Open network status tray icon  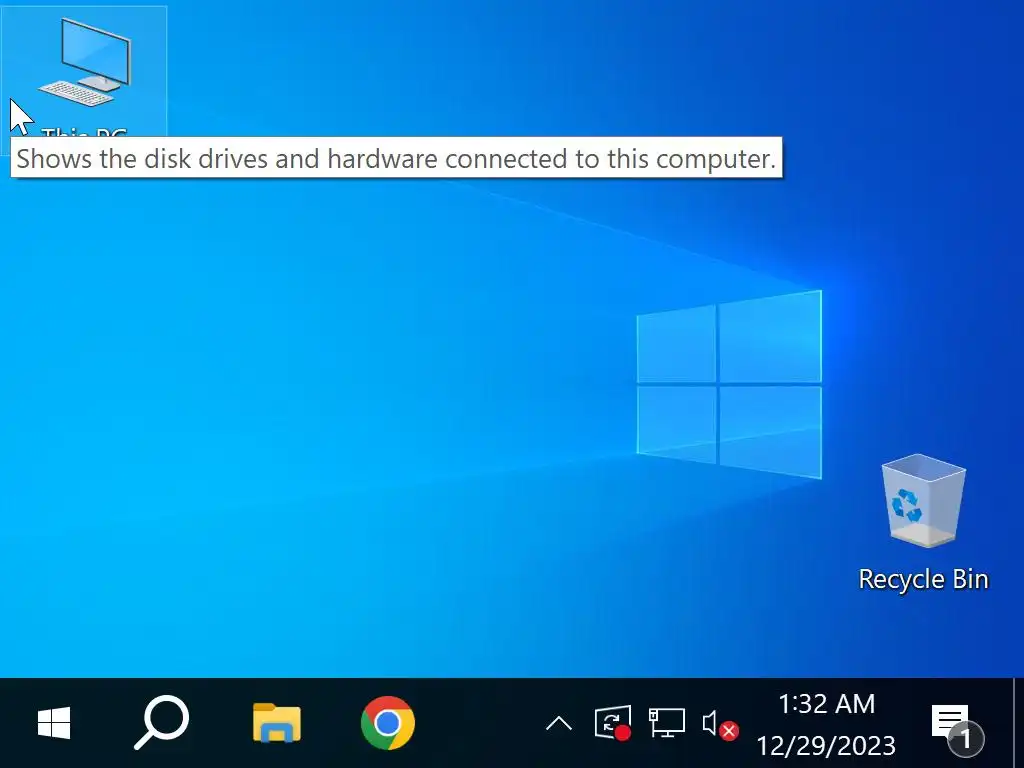click(666, 723)
